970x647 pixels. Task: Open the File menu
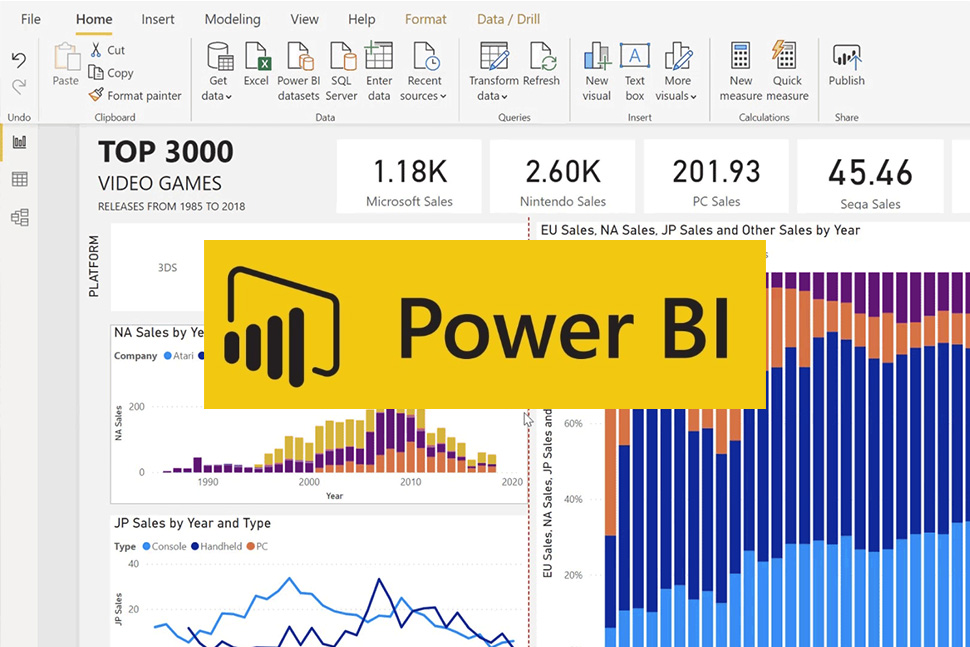coord(31,19)
